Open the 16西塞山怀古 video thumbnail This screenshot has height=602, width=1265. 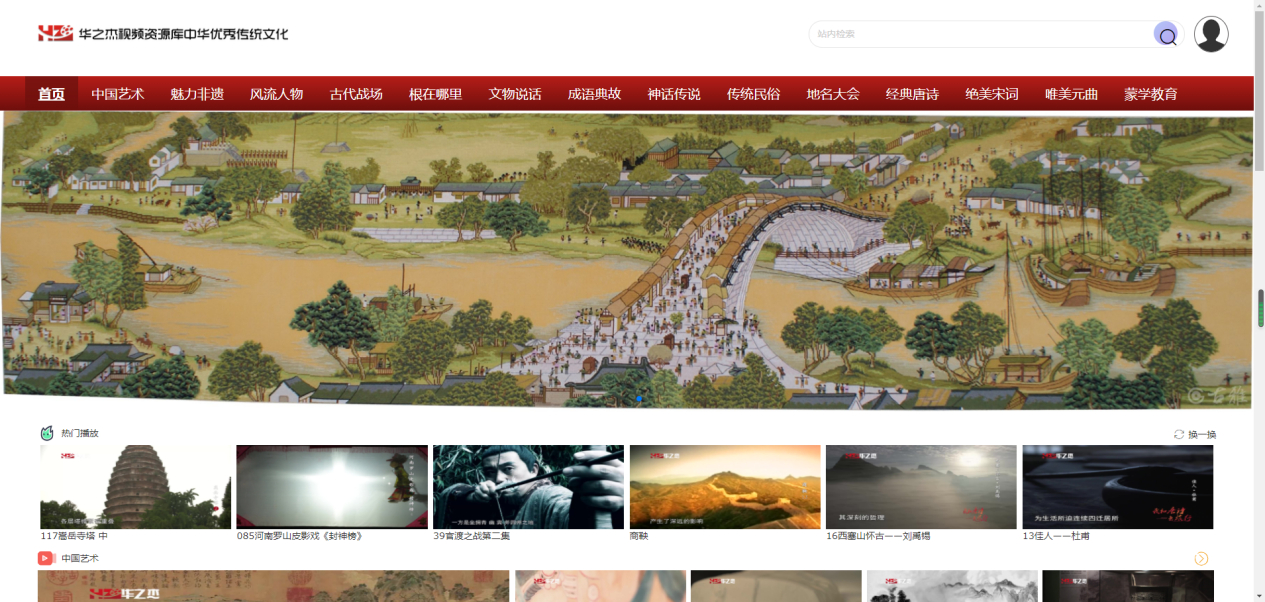click(921, 487)
